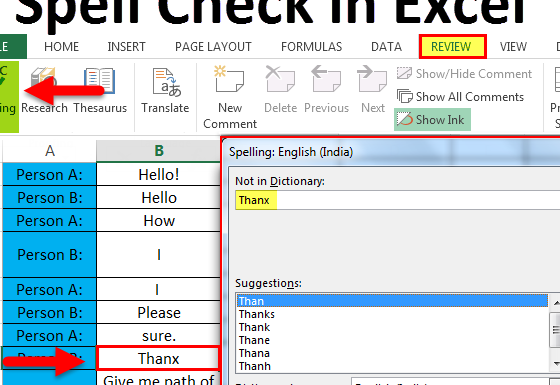Select cell containing 'Thanx'
This screenshot has width=560, height=385.
(x=159, y=358)
